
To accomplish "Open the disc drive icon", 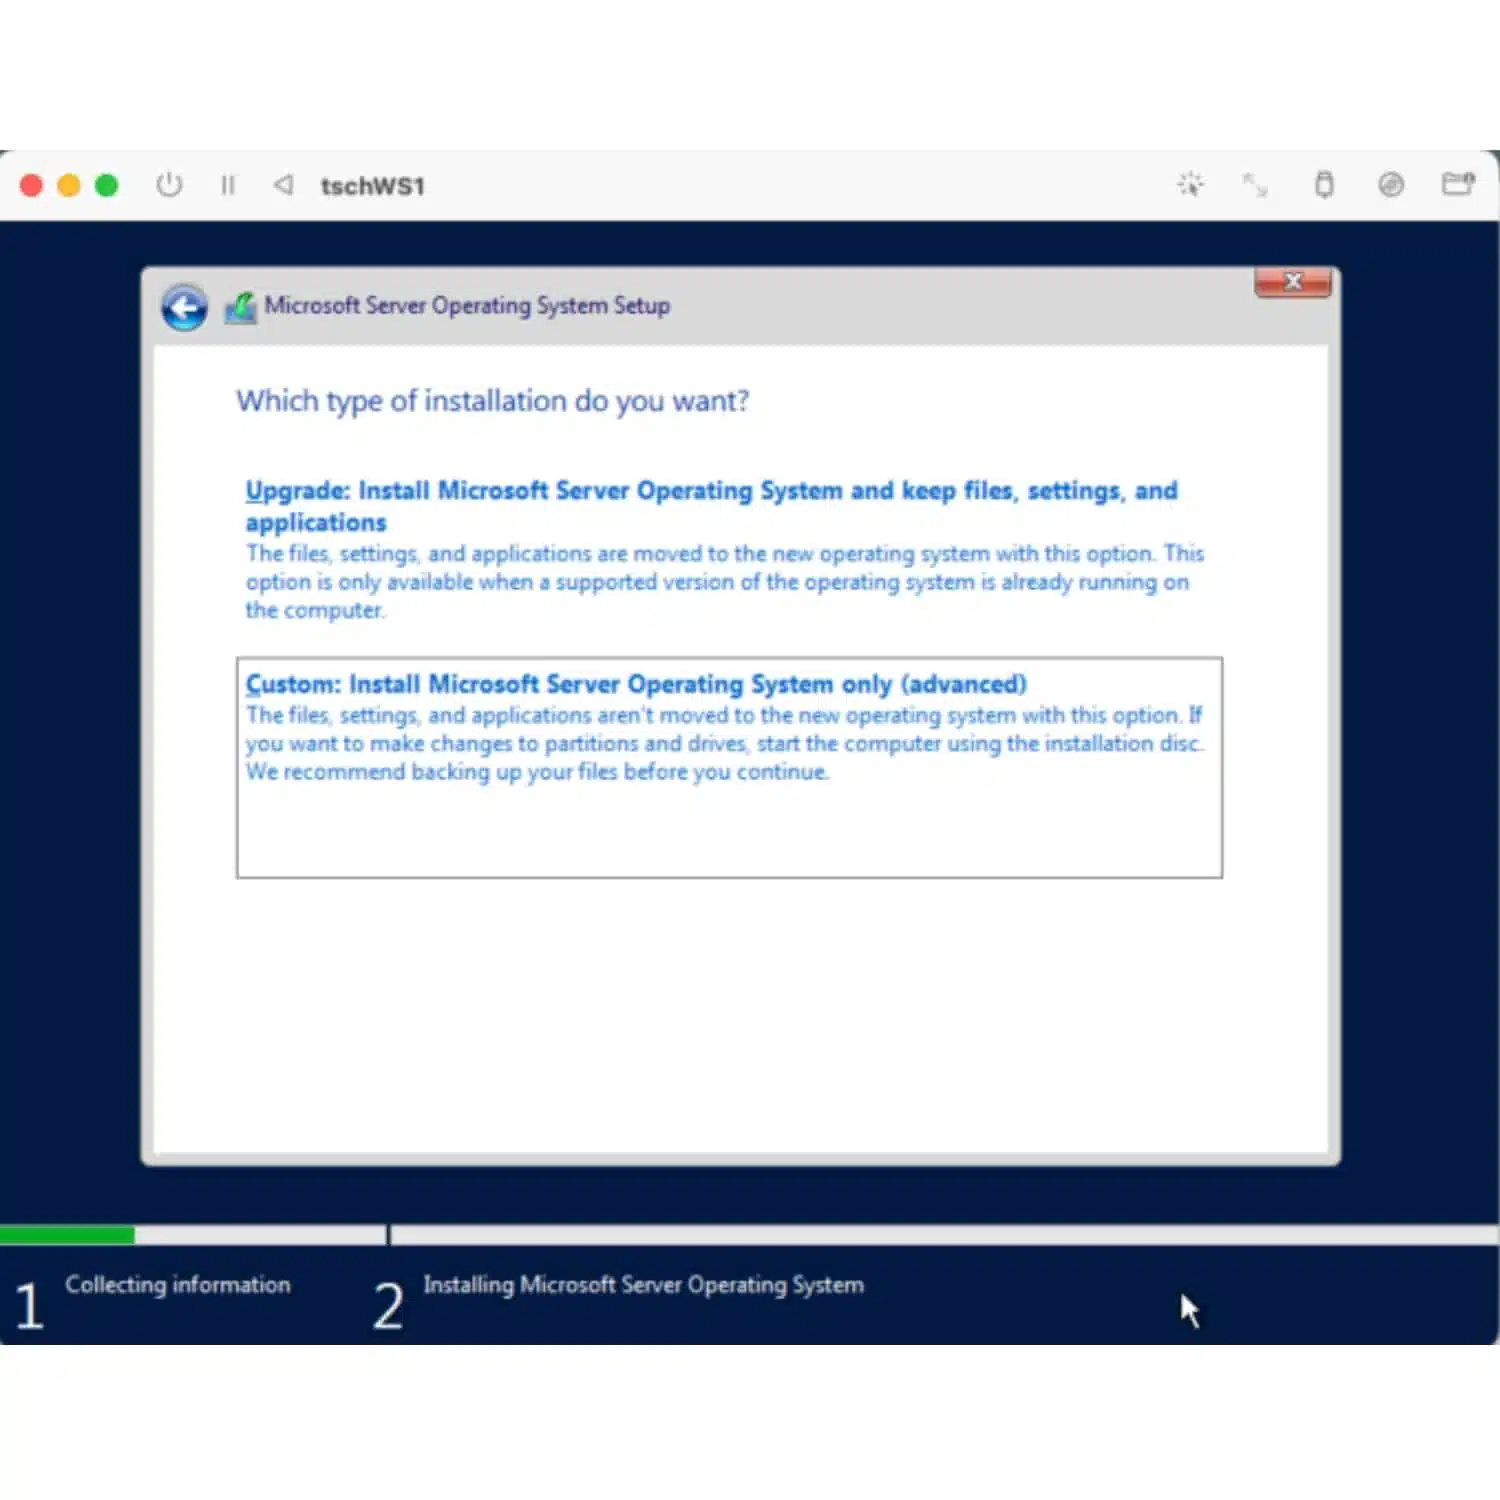I will coord(1391,185).
